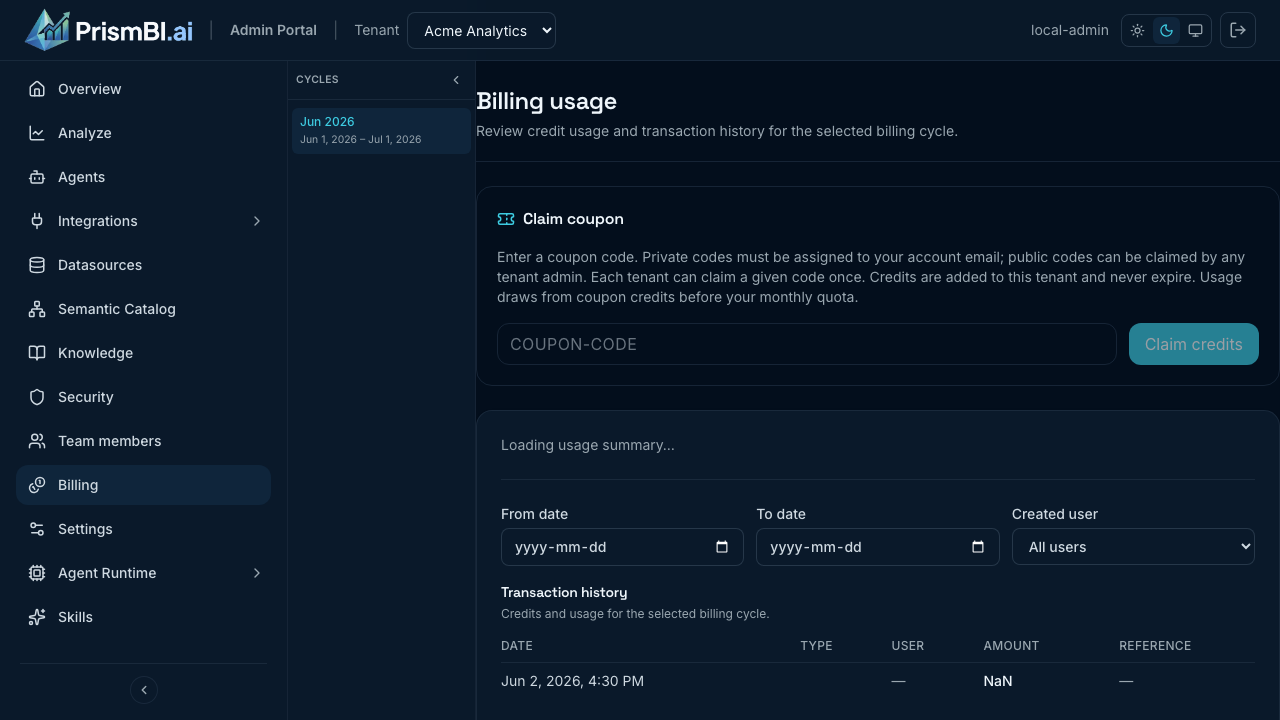Click the Agents robot icon

(x=37, y=177)
